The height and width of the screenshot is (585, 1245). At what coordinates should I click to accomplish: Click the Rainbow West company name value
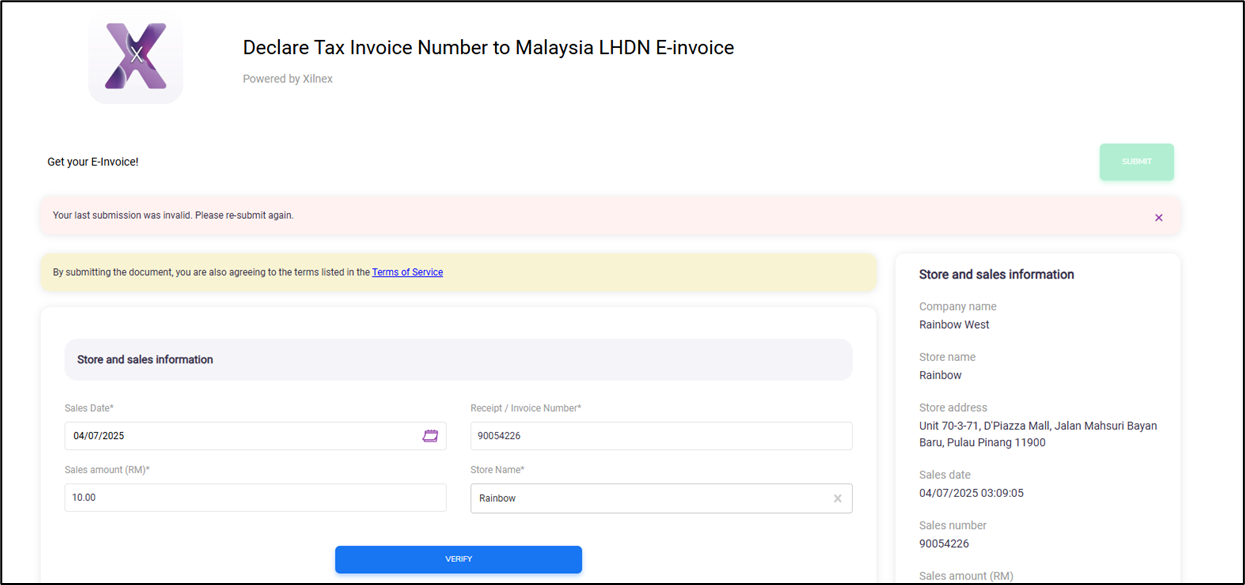954,325
